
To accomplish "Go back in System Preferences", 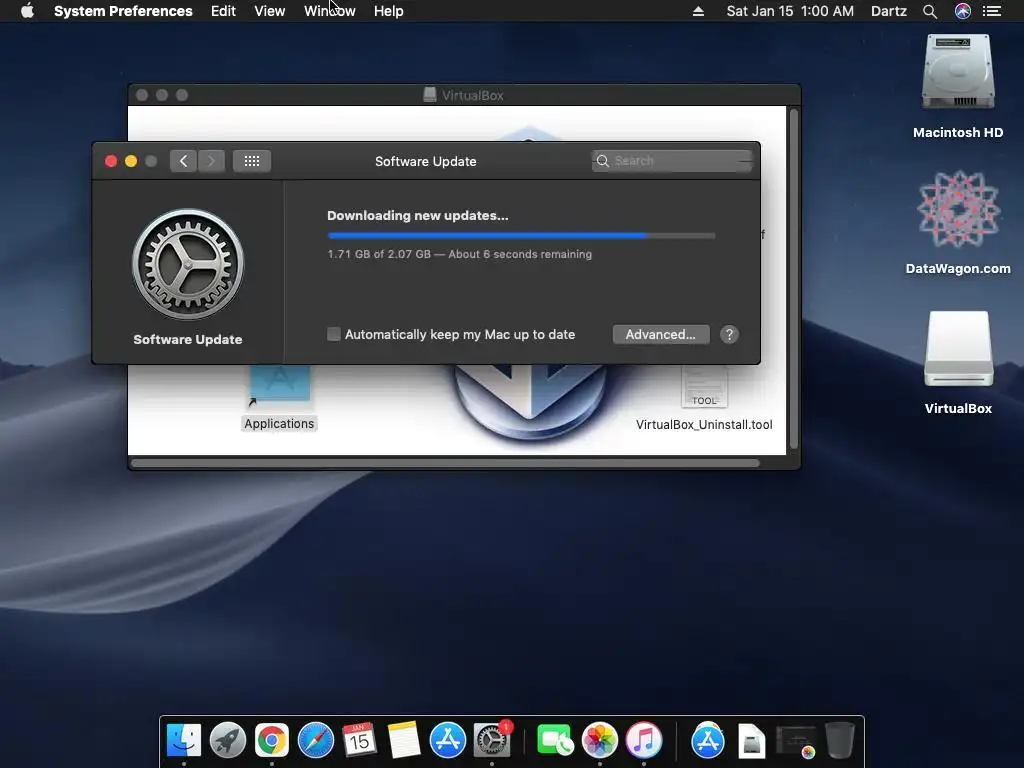I will (184, 161).
